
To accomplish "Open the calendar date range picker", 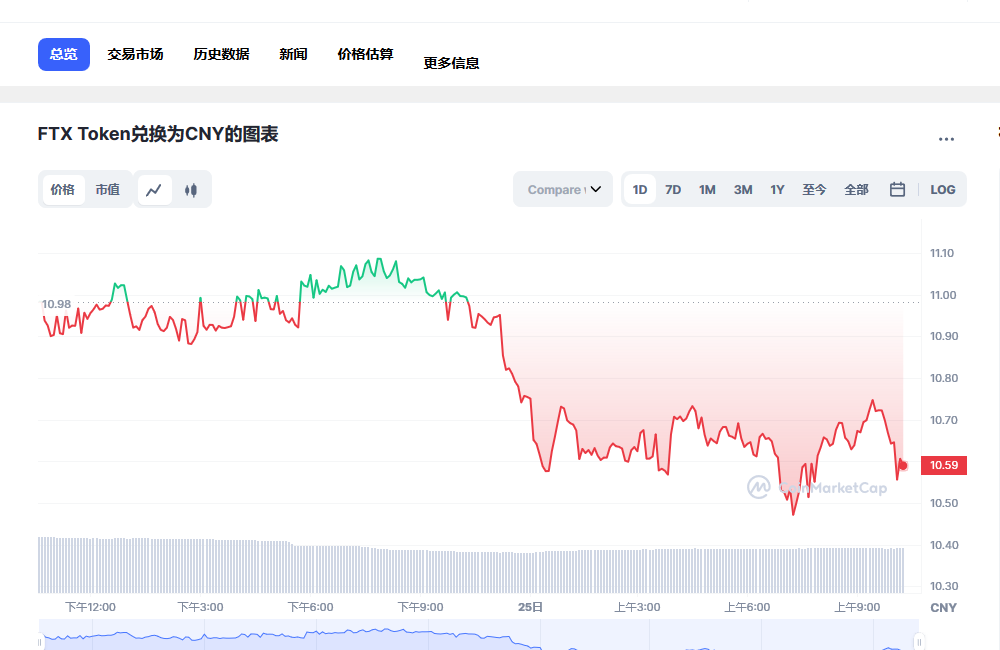I will [x=897, y=189].
